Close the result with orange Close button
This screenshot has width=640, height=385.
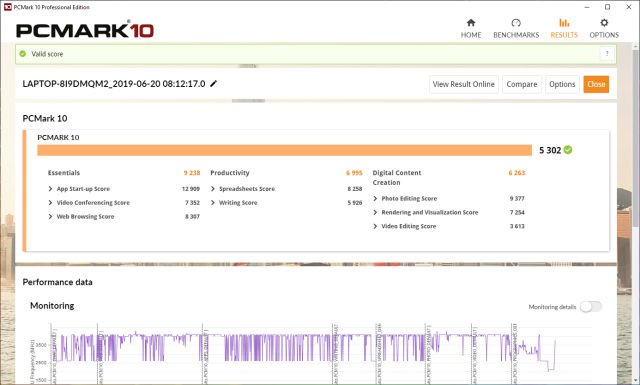click(596, 84)
